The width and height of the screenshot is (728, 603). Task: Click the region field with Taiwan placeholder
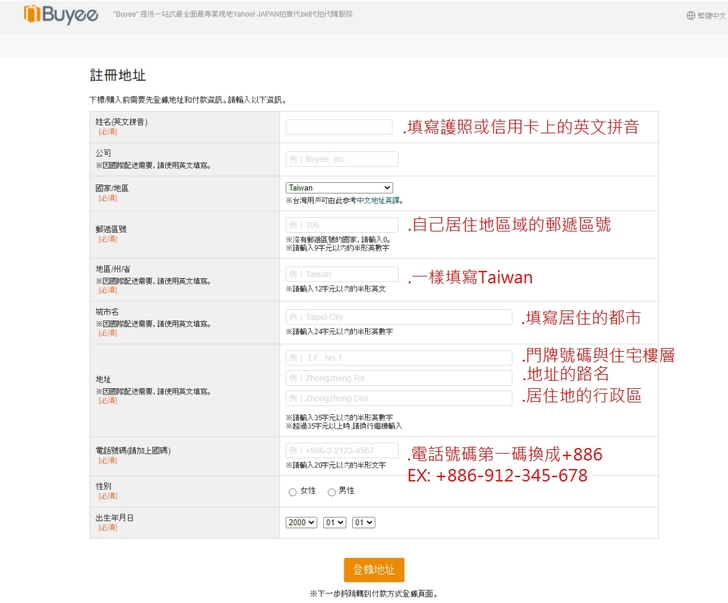[x=341, y=274]
